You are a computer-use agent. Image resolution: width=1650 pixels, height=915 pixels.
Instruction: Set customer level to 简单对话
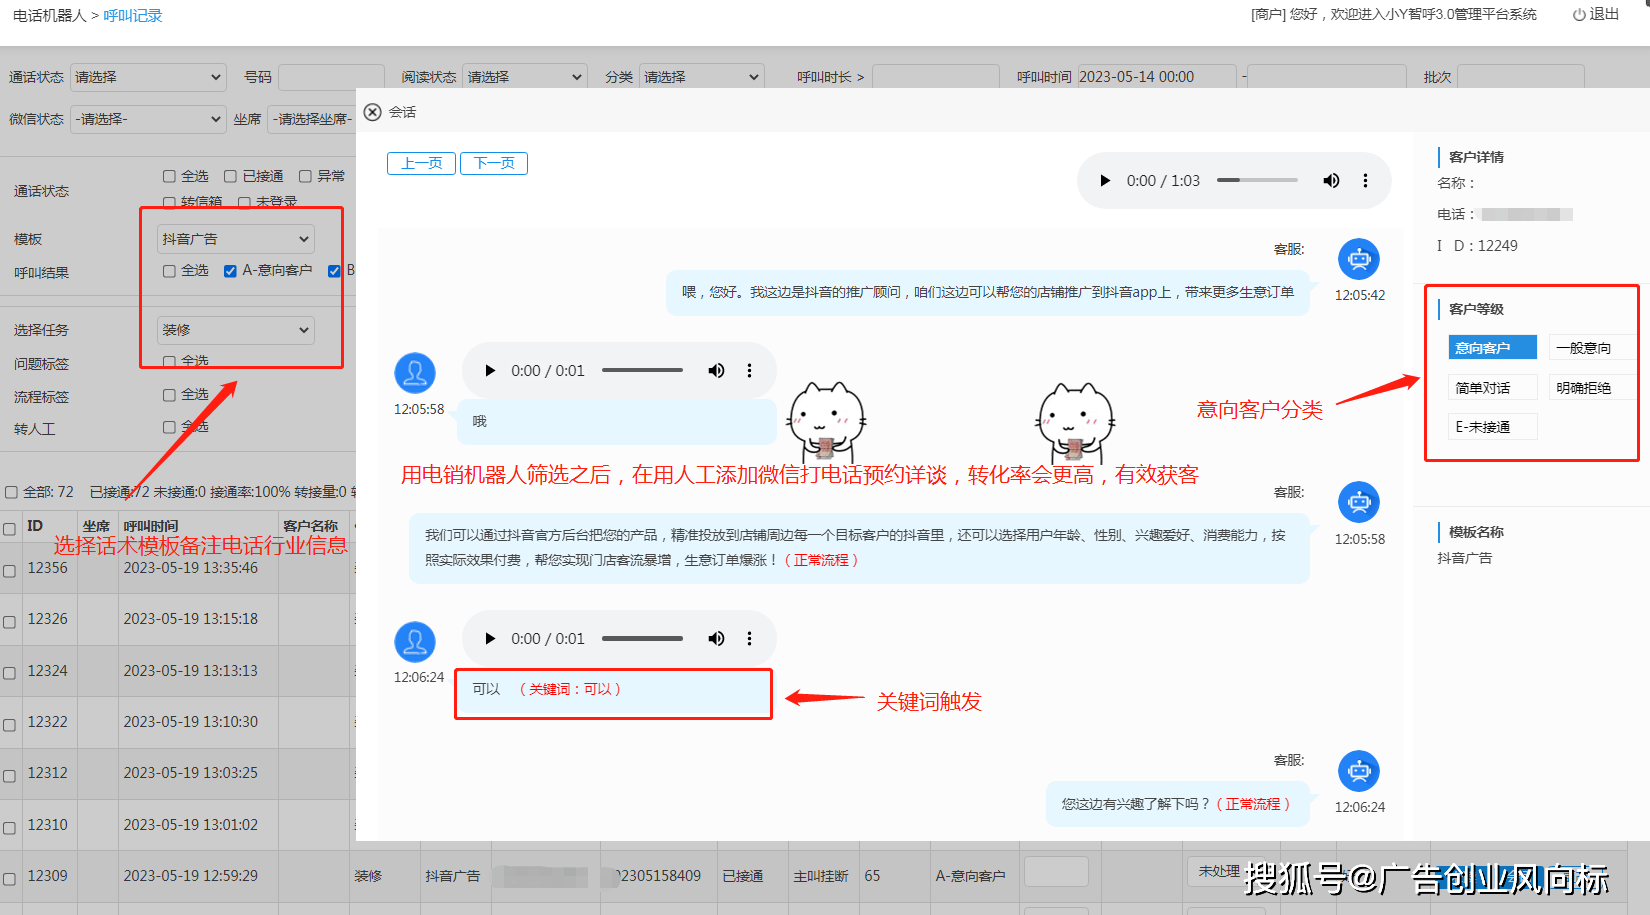tap(1492, 388)
